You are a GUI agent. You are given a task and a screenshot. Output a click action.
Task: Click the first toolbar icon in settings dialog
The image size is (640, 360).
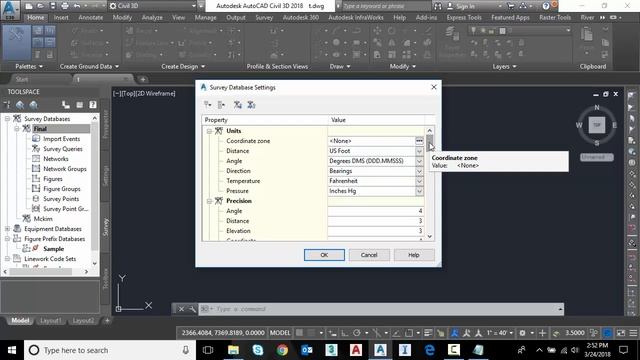pos(208,105)
